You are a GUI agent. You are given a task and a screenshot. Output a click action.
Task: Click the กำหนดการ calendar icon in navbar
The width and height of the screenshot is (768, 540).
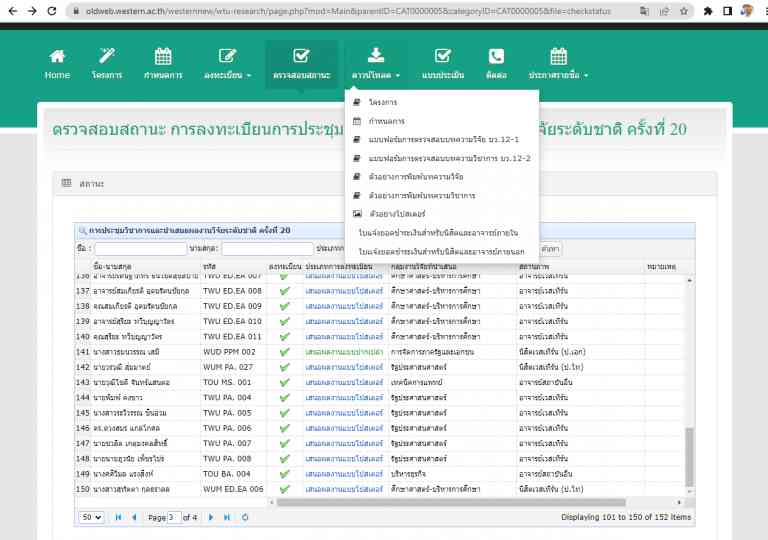click(162, 56)
